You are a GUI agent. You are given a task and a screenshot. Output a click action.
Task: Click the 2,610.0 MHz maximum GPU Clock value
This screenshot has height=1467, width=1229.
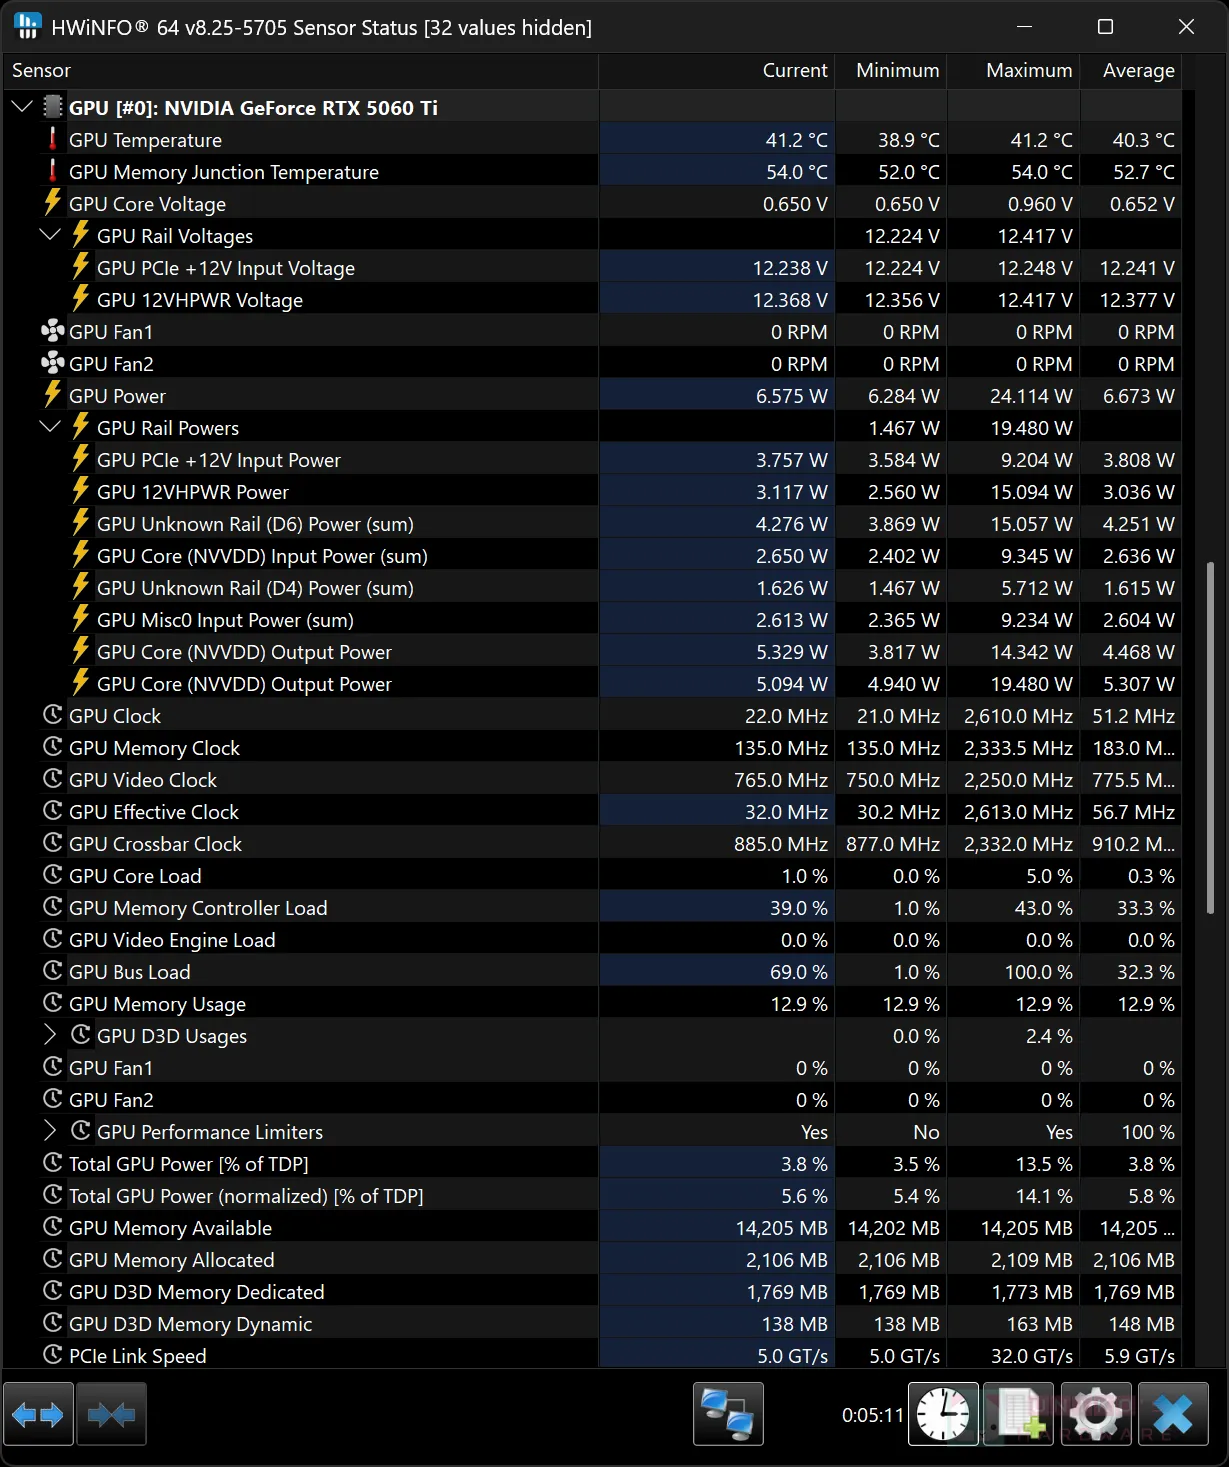[1018, 716]
